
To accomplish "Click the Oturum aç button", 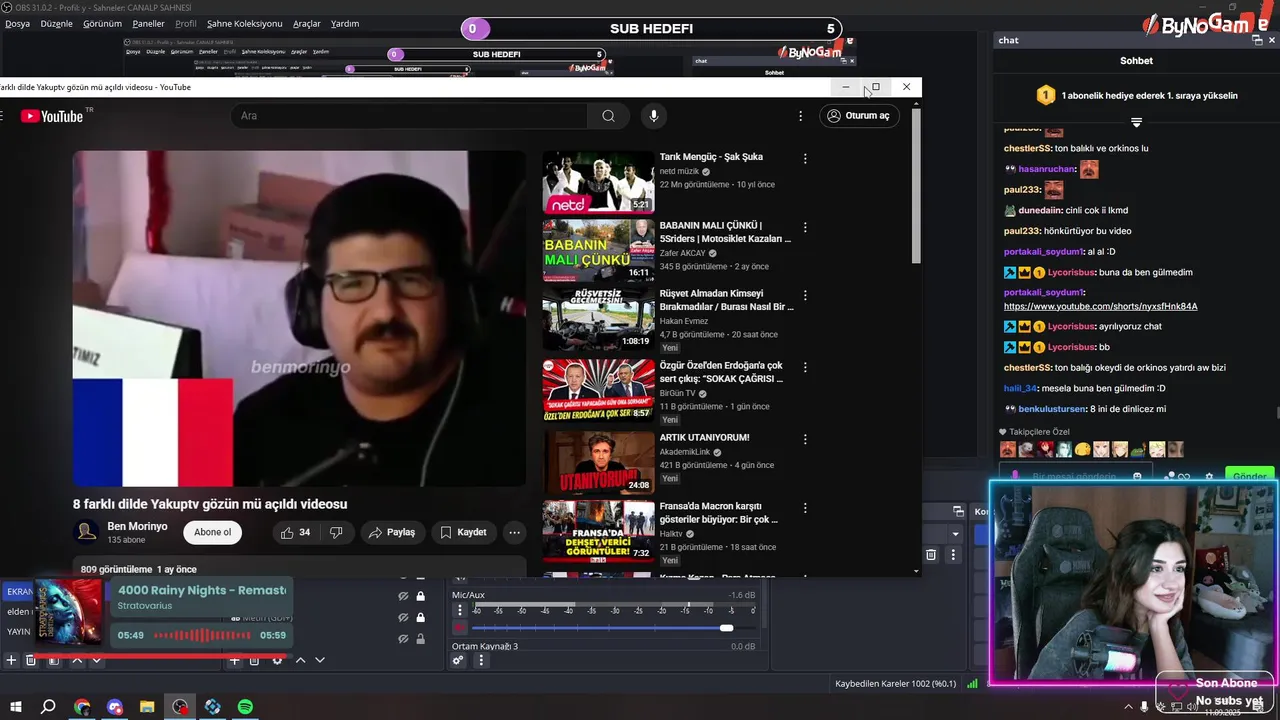I will (858, 116).
